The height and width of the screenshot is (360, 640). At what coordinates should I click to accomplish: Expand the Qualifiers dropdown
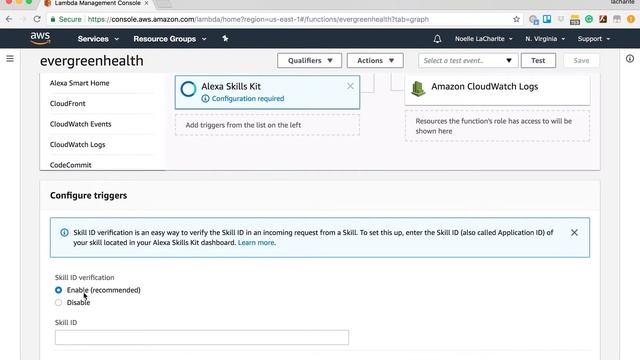coord(309,60)
